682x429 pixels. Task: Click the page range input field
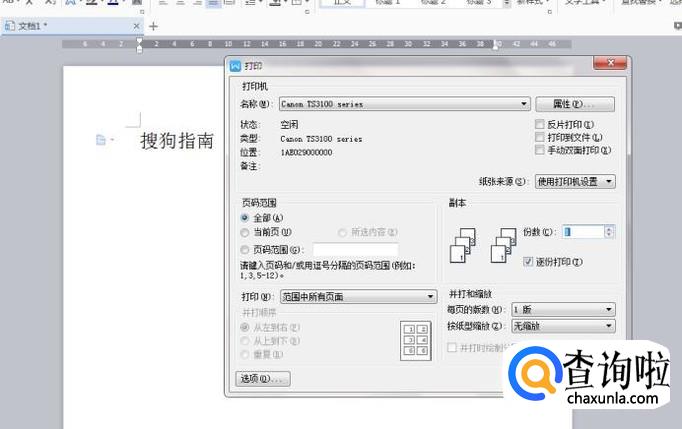point(355,250)
